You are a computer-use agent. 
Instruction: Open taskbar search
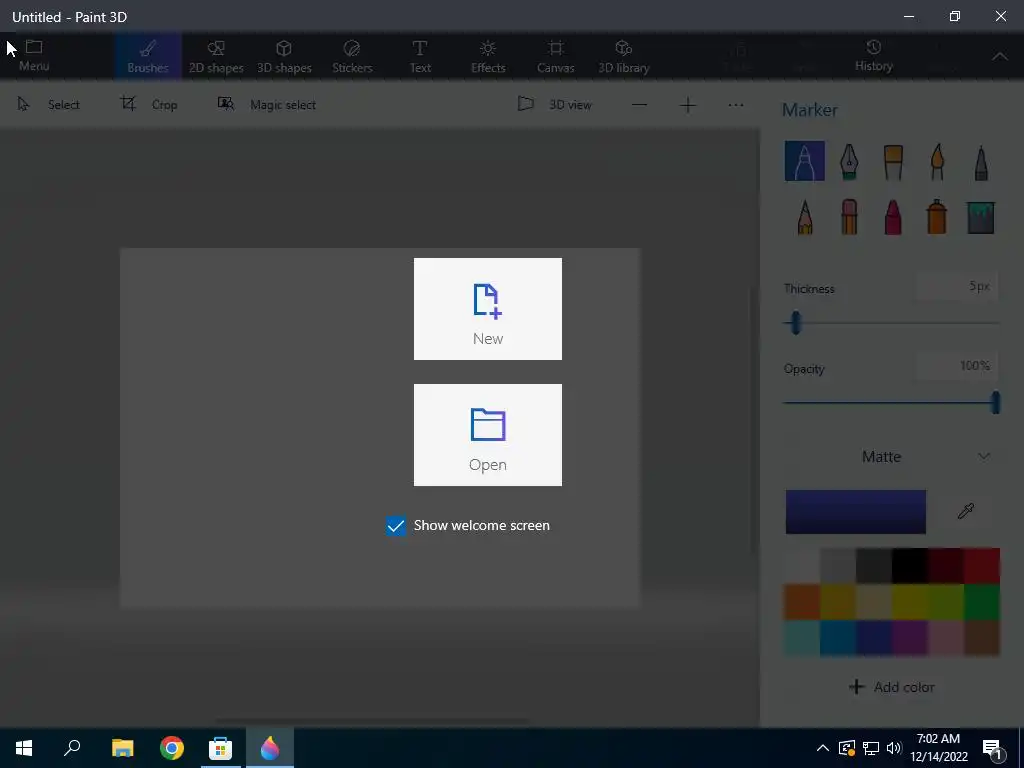(72, 748)
